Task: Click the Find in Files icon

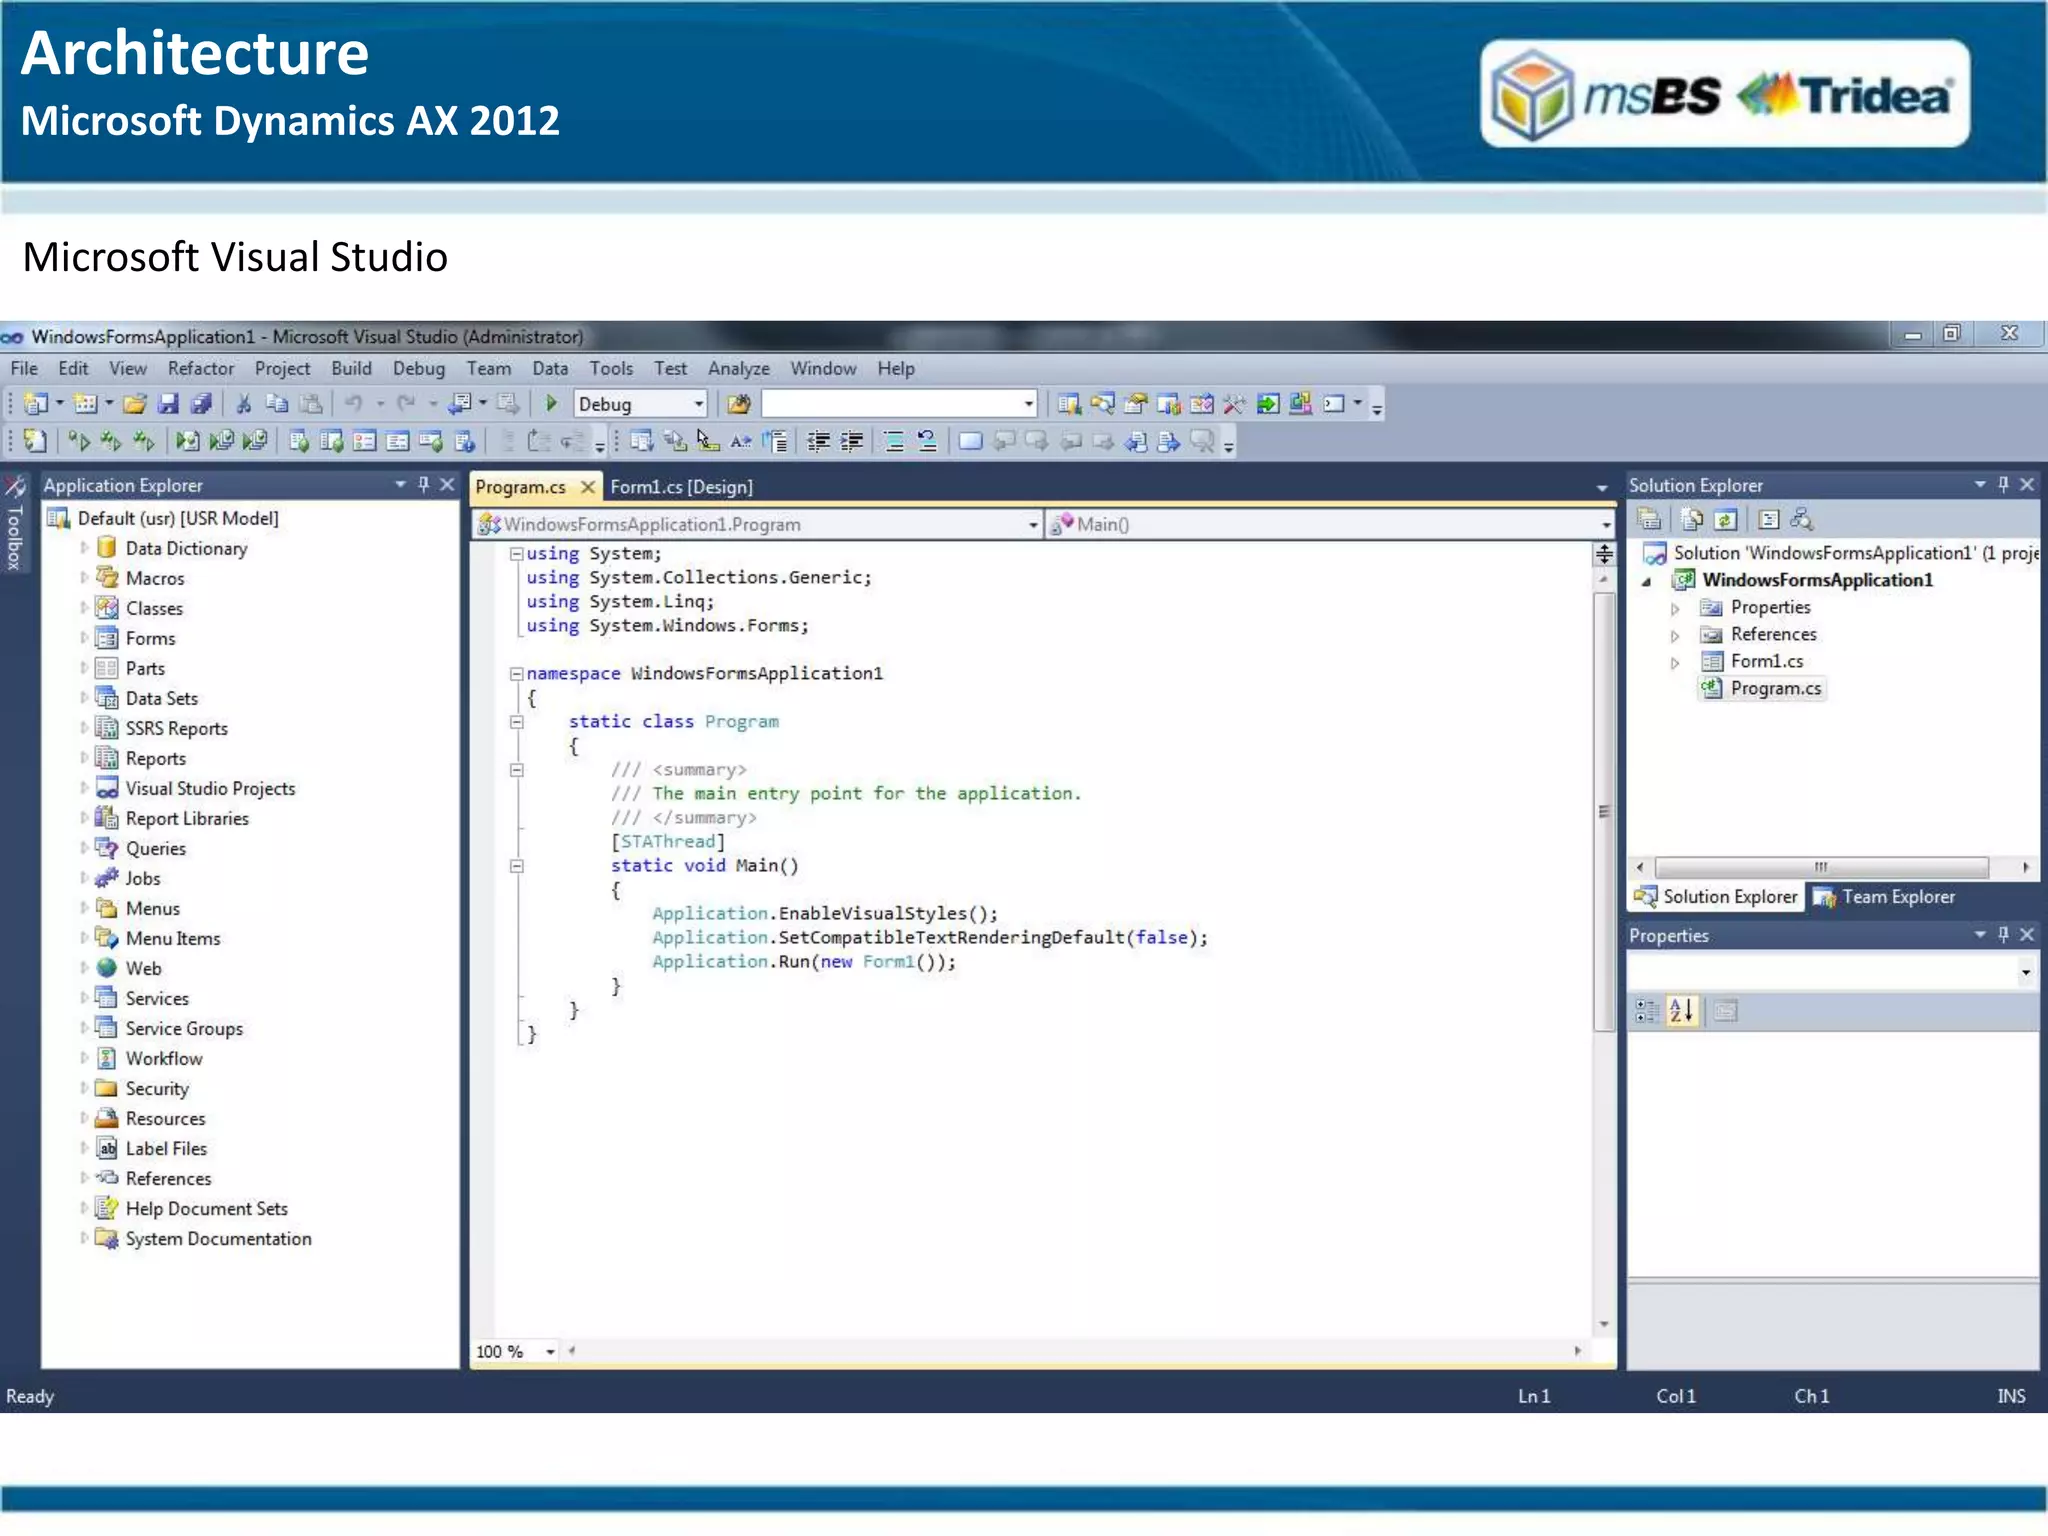Action: [x=738, y=404]
